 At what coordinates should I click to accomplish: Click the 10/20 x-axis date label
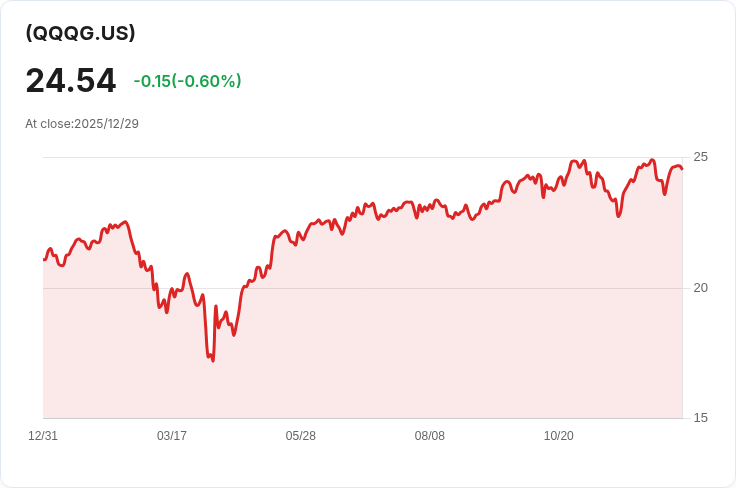559,436
